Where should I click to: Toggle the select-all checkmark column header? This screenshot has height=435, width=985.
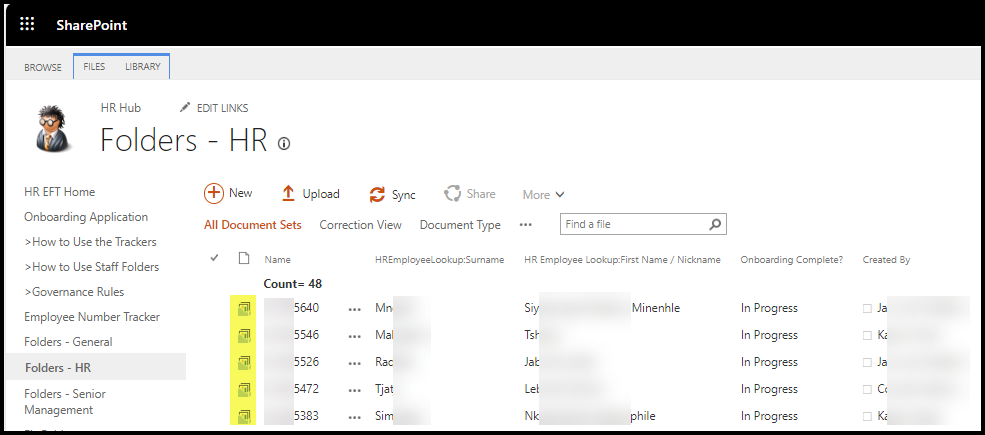(214, 259)
